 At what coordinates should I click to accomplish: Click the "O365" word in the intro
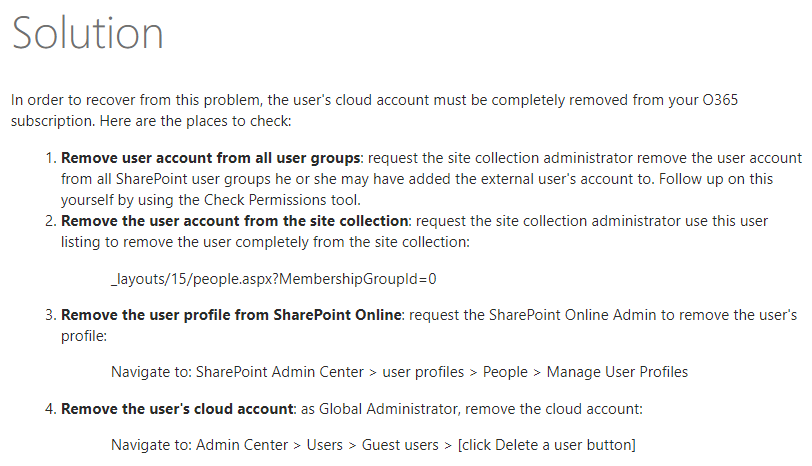tap(717, 100)
